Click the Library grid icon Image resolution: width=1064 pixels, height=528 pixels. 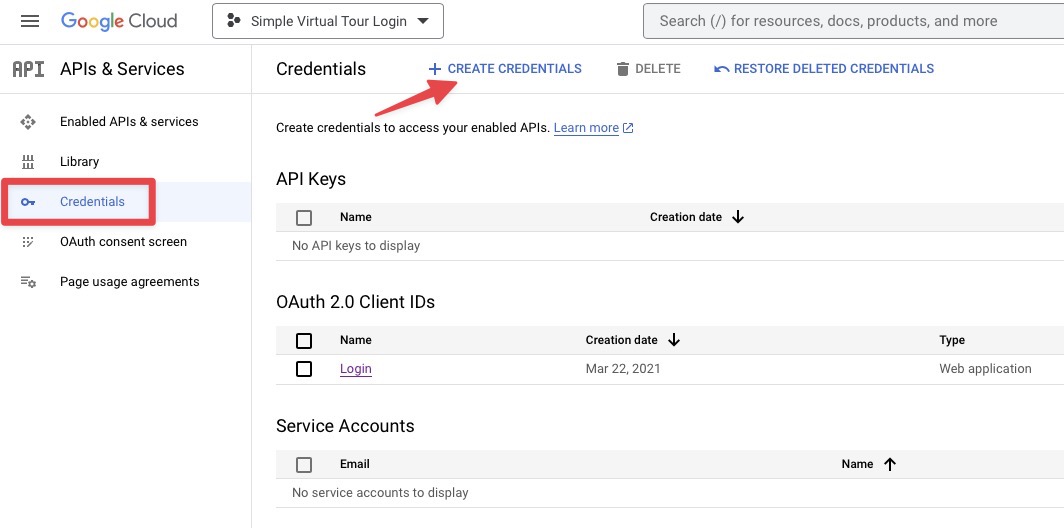[x=28, y=162]
